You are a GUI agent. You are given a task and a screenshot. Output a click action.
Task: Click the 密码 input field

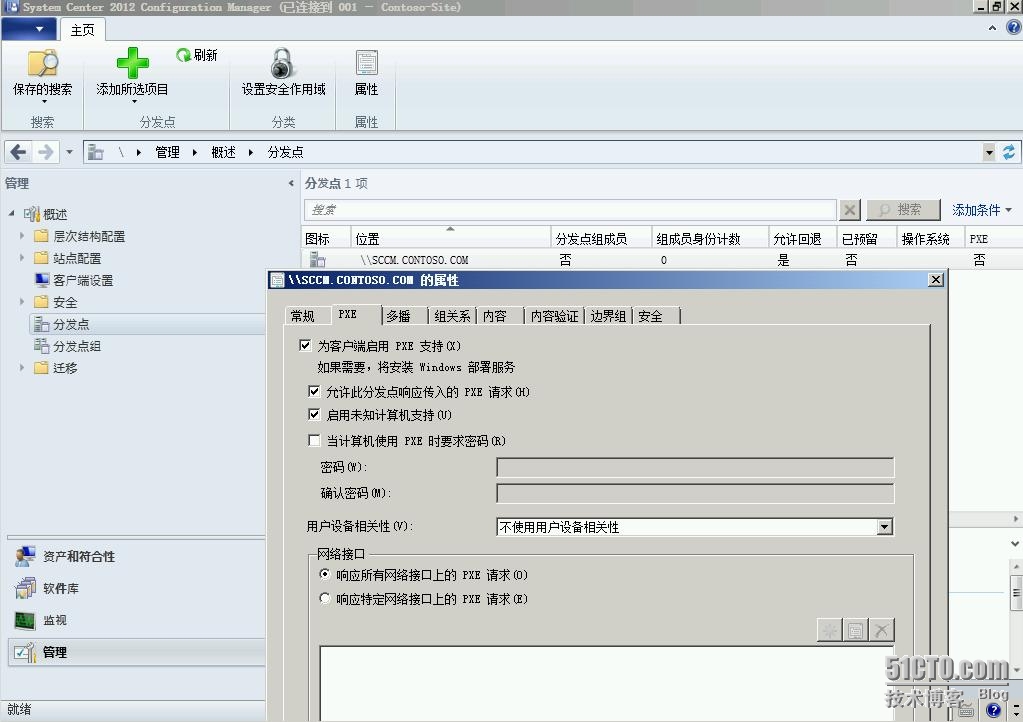[x=695, y=467]
